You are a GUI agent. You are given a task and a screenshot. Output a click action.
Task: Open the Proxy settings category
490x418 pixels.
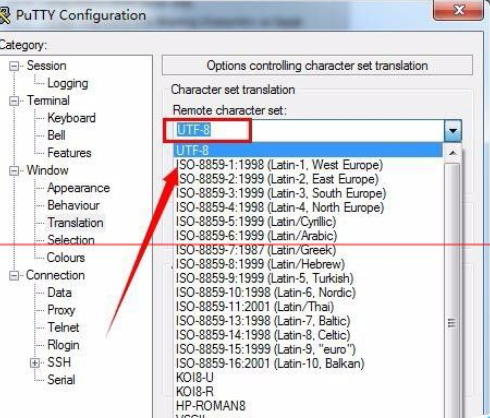point(61,310)
